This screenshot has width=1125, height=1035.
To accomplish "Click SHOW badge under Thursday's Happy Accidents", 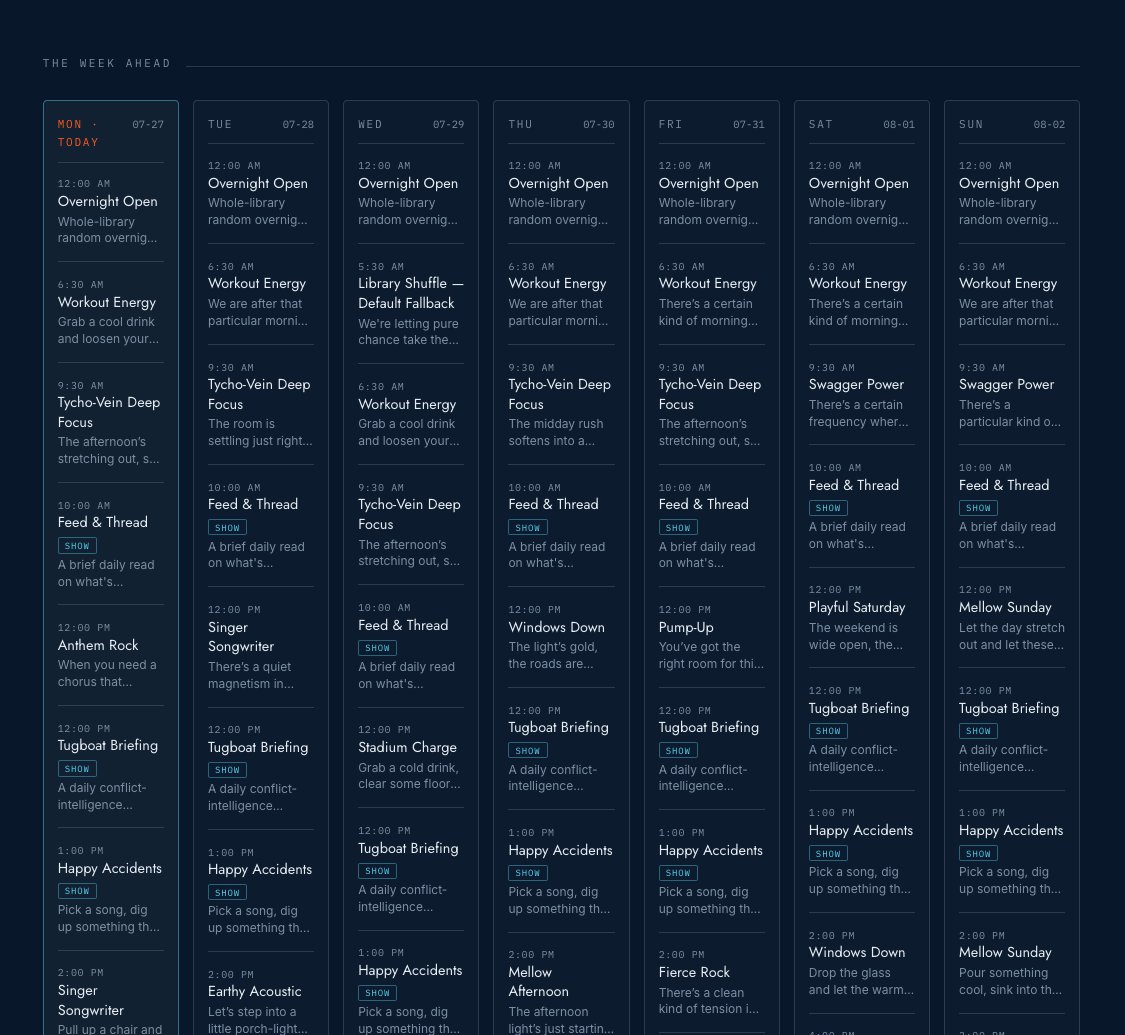I will [527, 873].
